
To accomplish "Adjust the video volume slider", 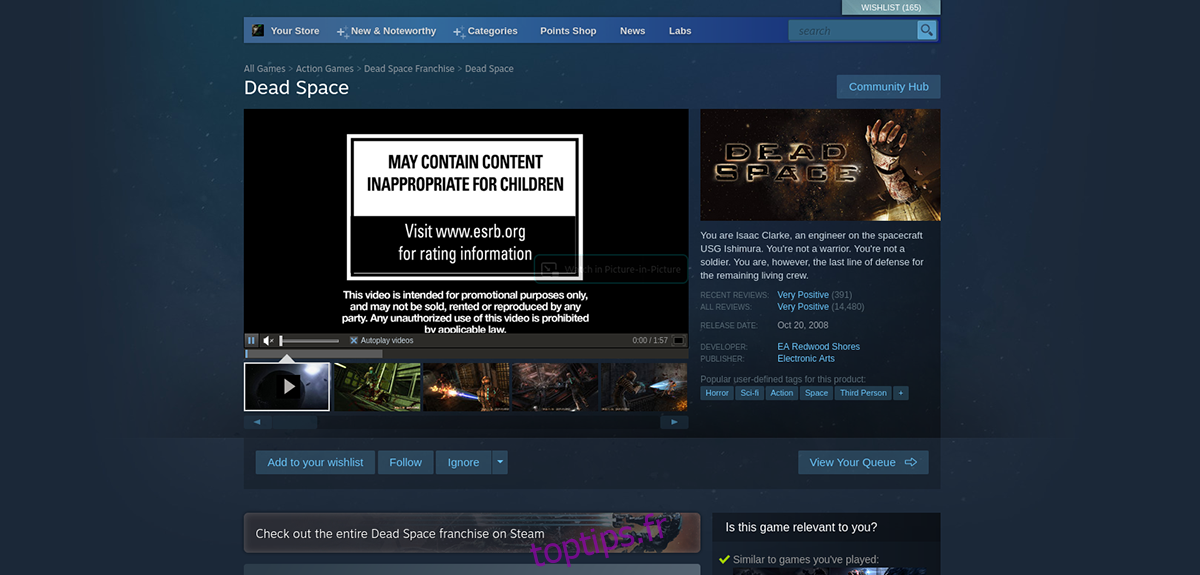I will [310, 341].
